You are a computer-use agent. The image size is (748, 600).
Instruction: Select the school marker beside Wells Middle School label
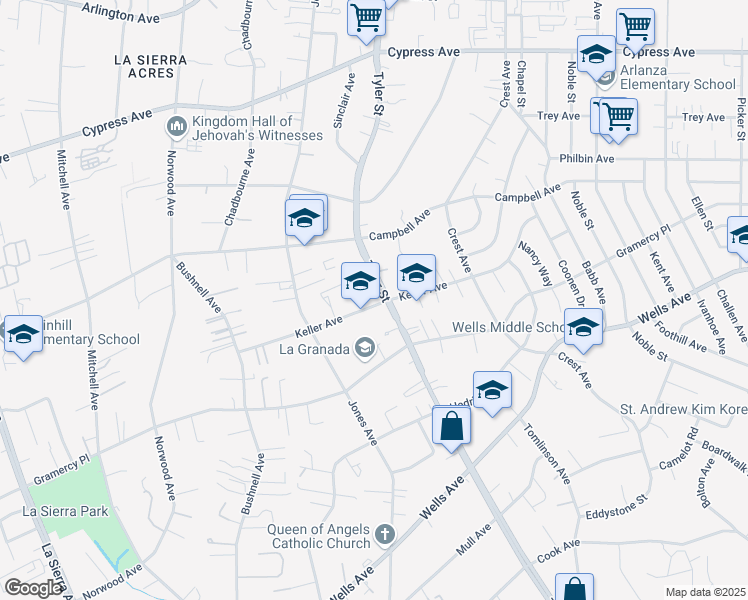point(582,328)
